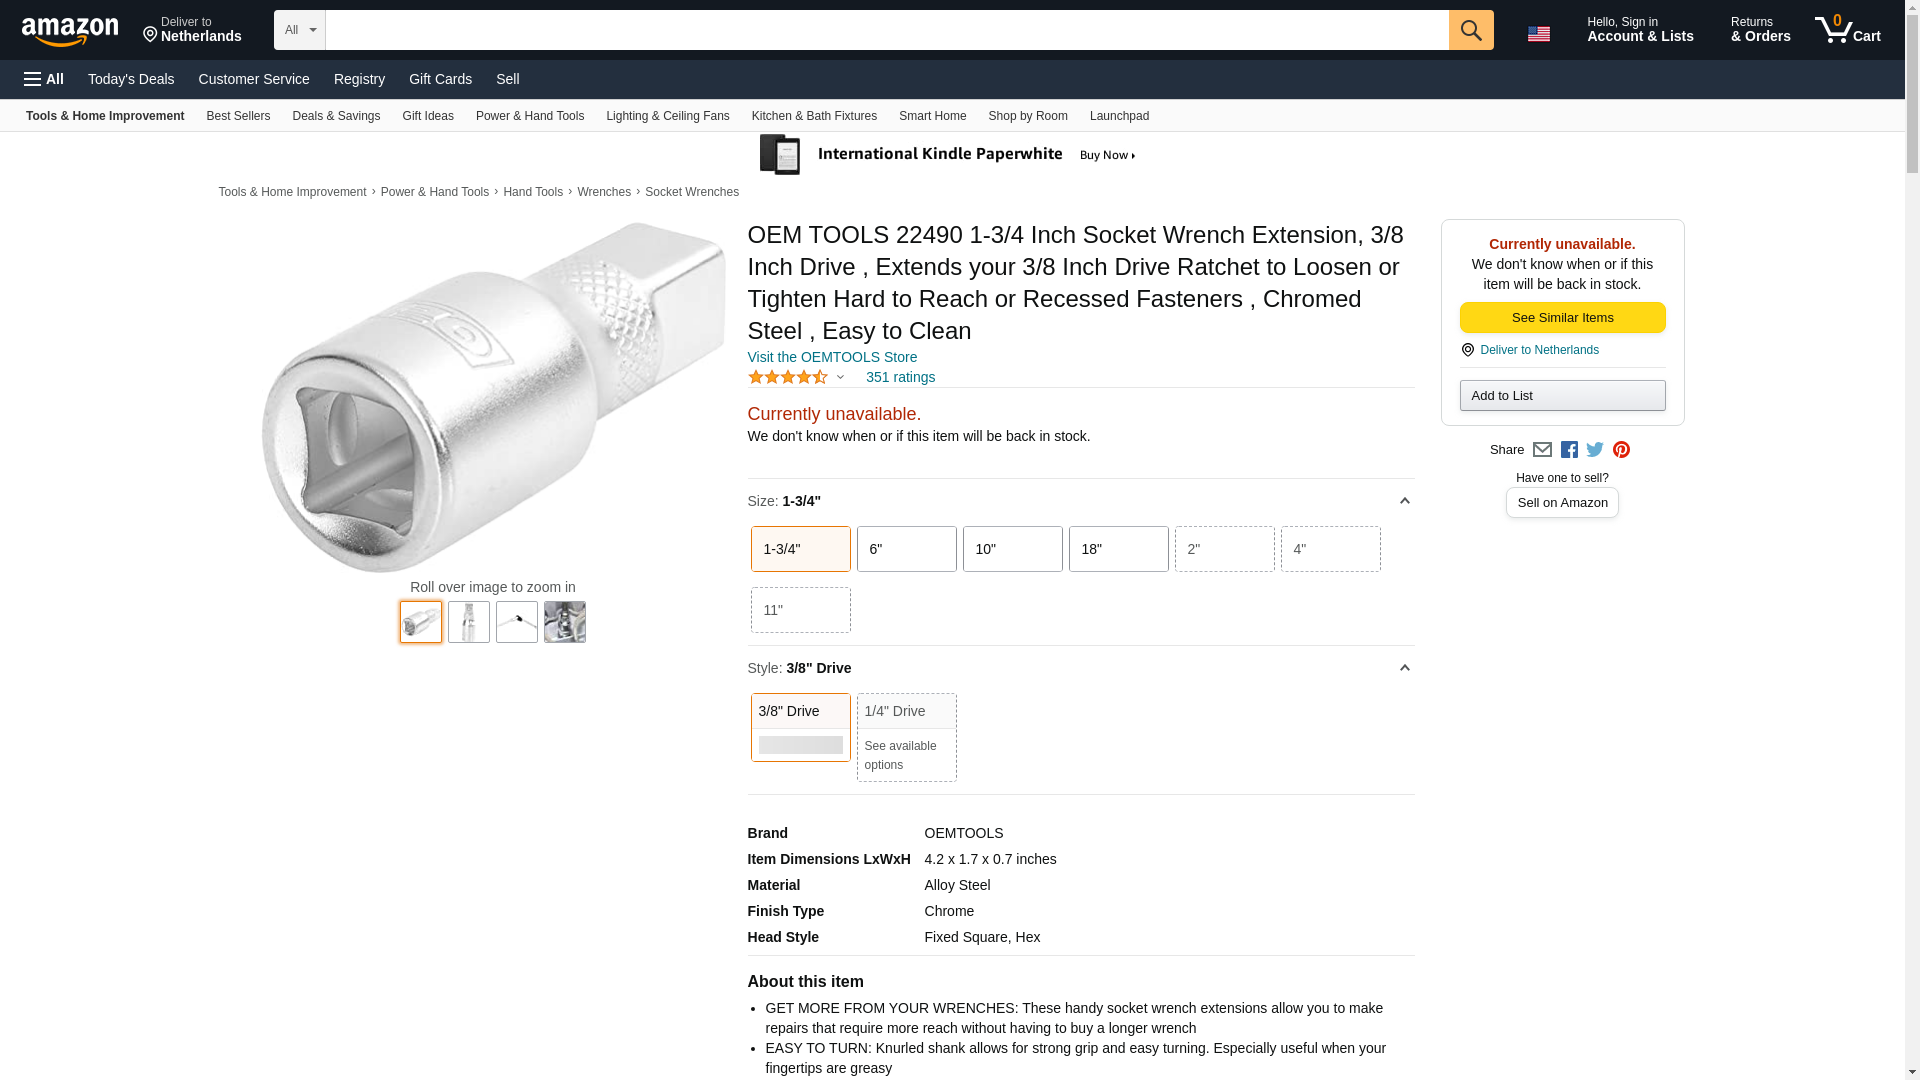Viewport: 1920px width, 1080px height.
Task: Choose the 1/4" Drive style
Action: [x=906, y=737]
